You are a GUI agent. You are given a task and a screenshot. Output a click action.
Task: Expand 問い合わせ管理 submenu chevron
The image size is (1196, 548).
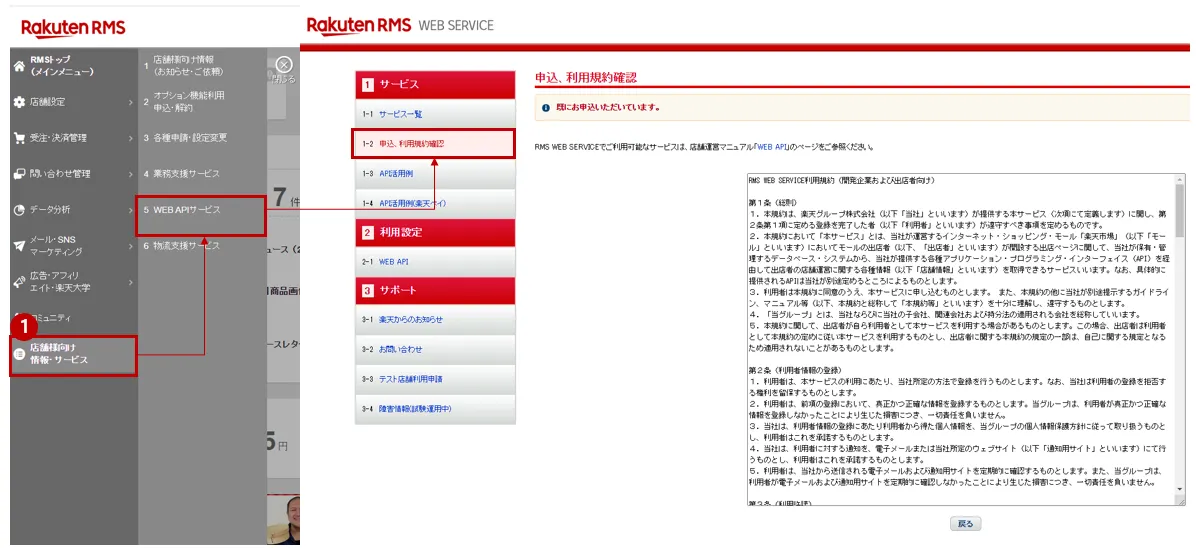(x=130, y=174)
